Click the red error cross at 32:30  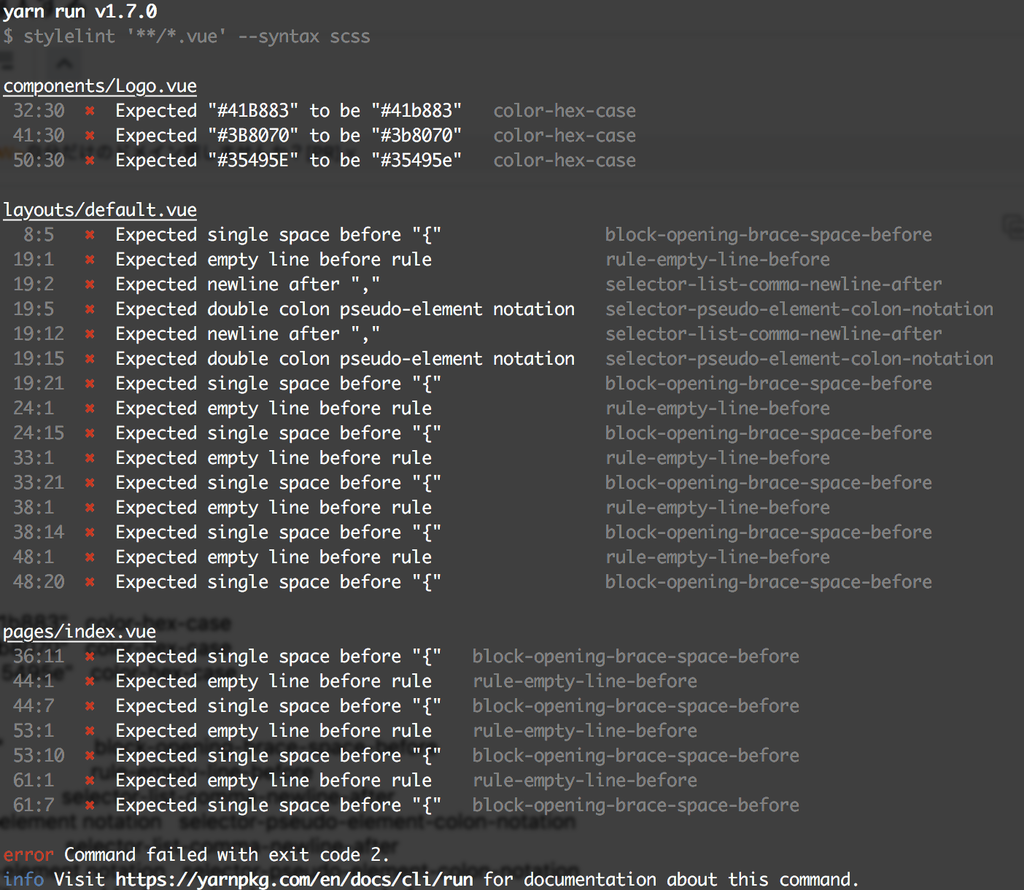point(89,112)
